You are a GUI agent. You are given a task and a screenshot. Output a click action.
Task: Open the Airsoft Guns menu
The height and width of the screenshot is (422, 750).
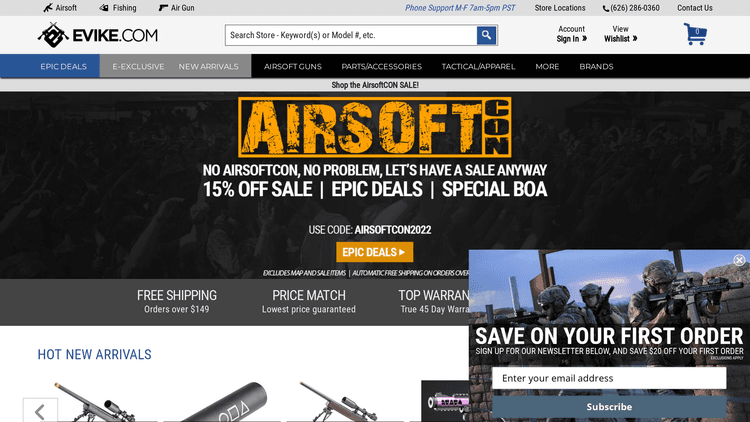click(293, 67)
